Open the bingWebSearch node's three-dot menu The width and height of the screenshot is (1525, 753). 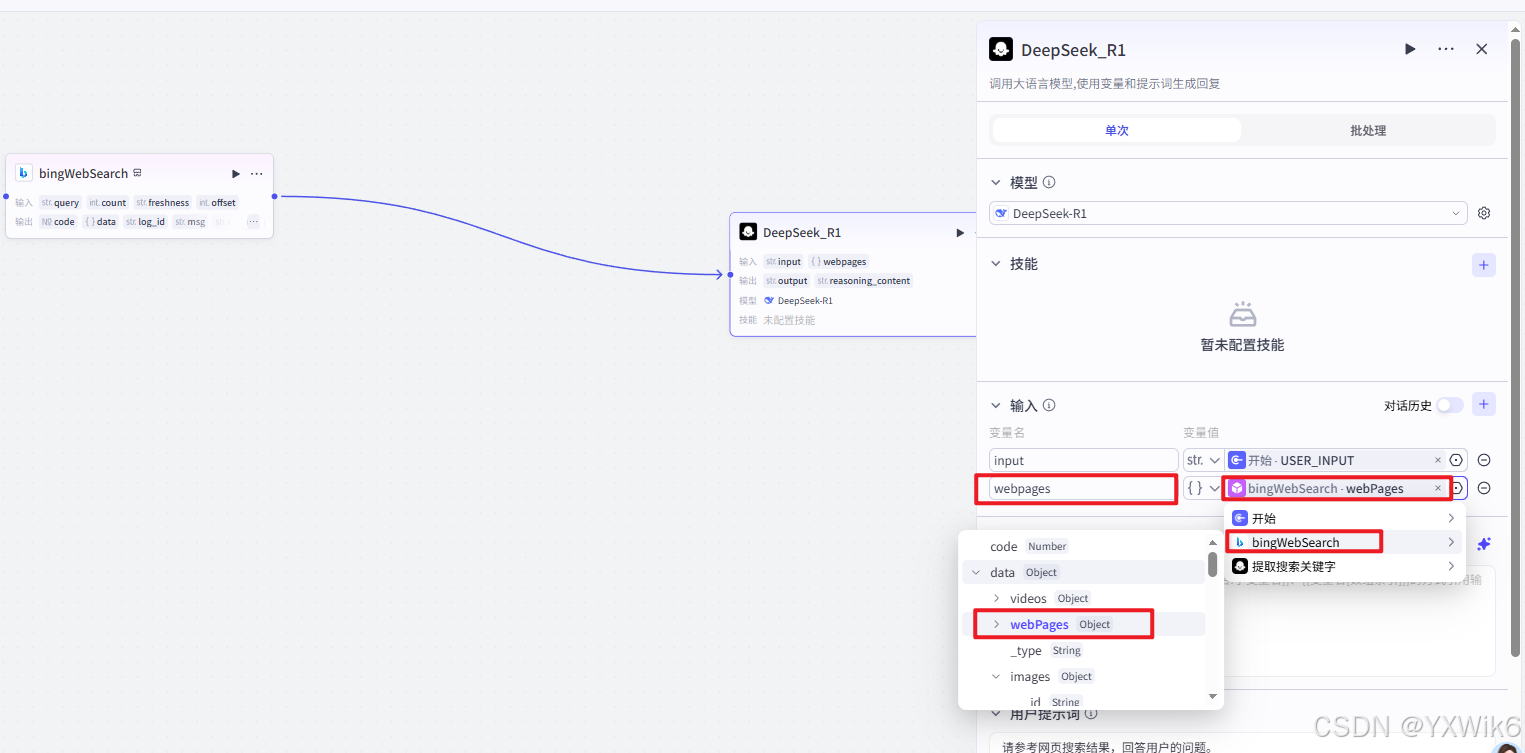point(257,174)
